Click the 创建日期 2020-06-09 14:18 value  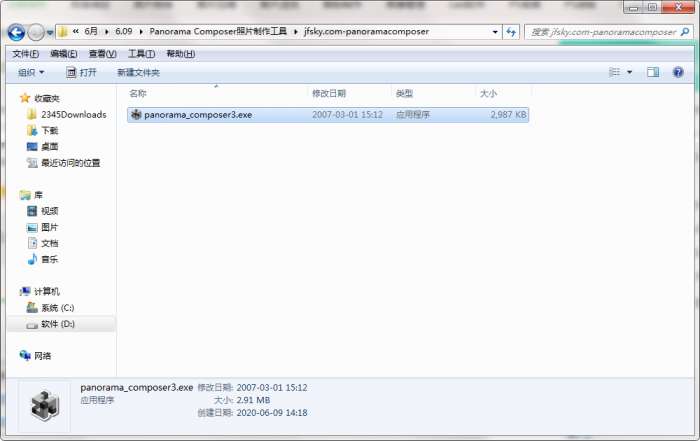(x=272, y=413)
